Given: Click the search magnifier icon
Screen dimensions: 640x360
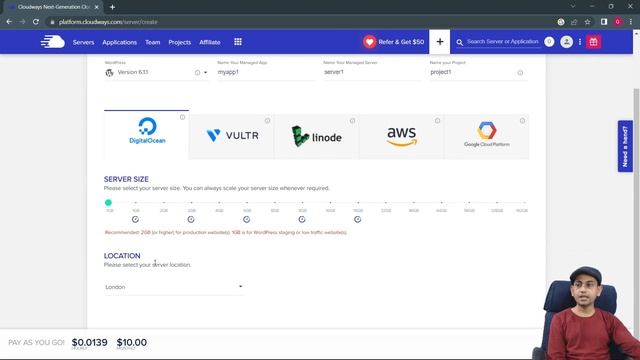Looking at the screenshot, I should [x=460, y=42].
